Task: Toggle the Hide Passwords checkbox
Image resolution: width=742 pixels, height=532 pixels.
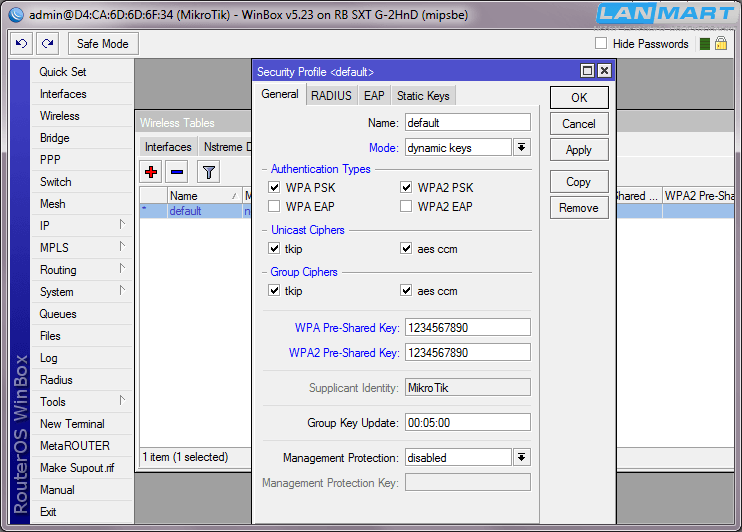Action: tap(601, 44)
